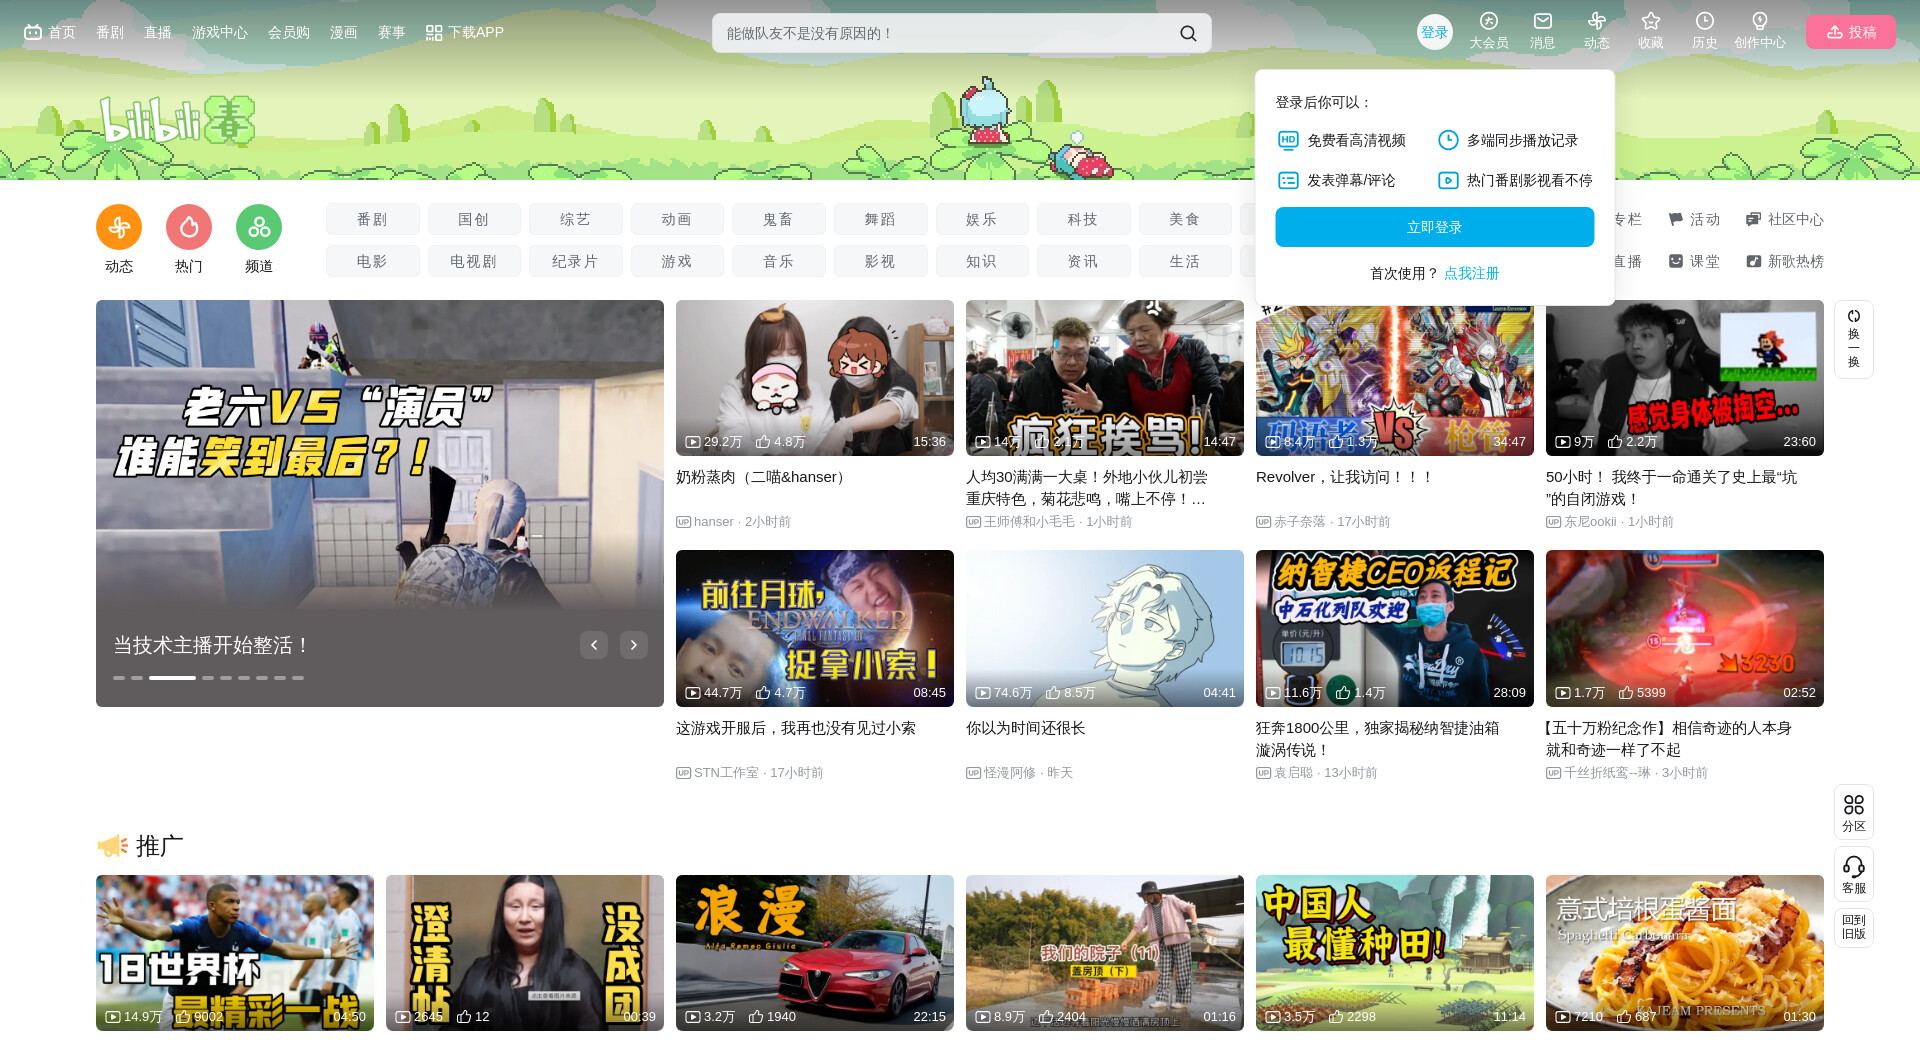Click the search input field
Image resolution: width=1920 pixels, height=1040 pixels.
click(x=945, y=33)
